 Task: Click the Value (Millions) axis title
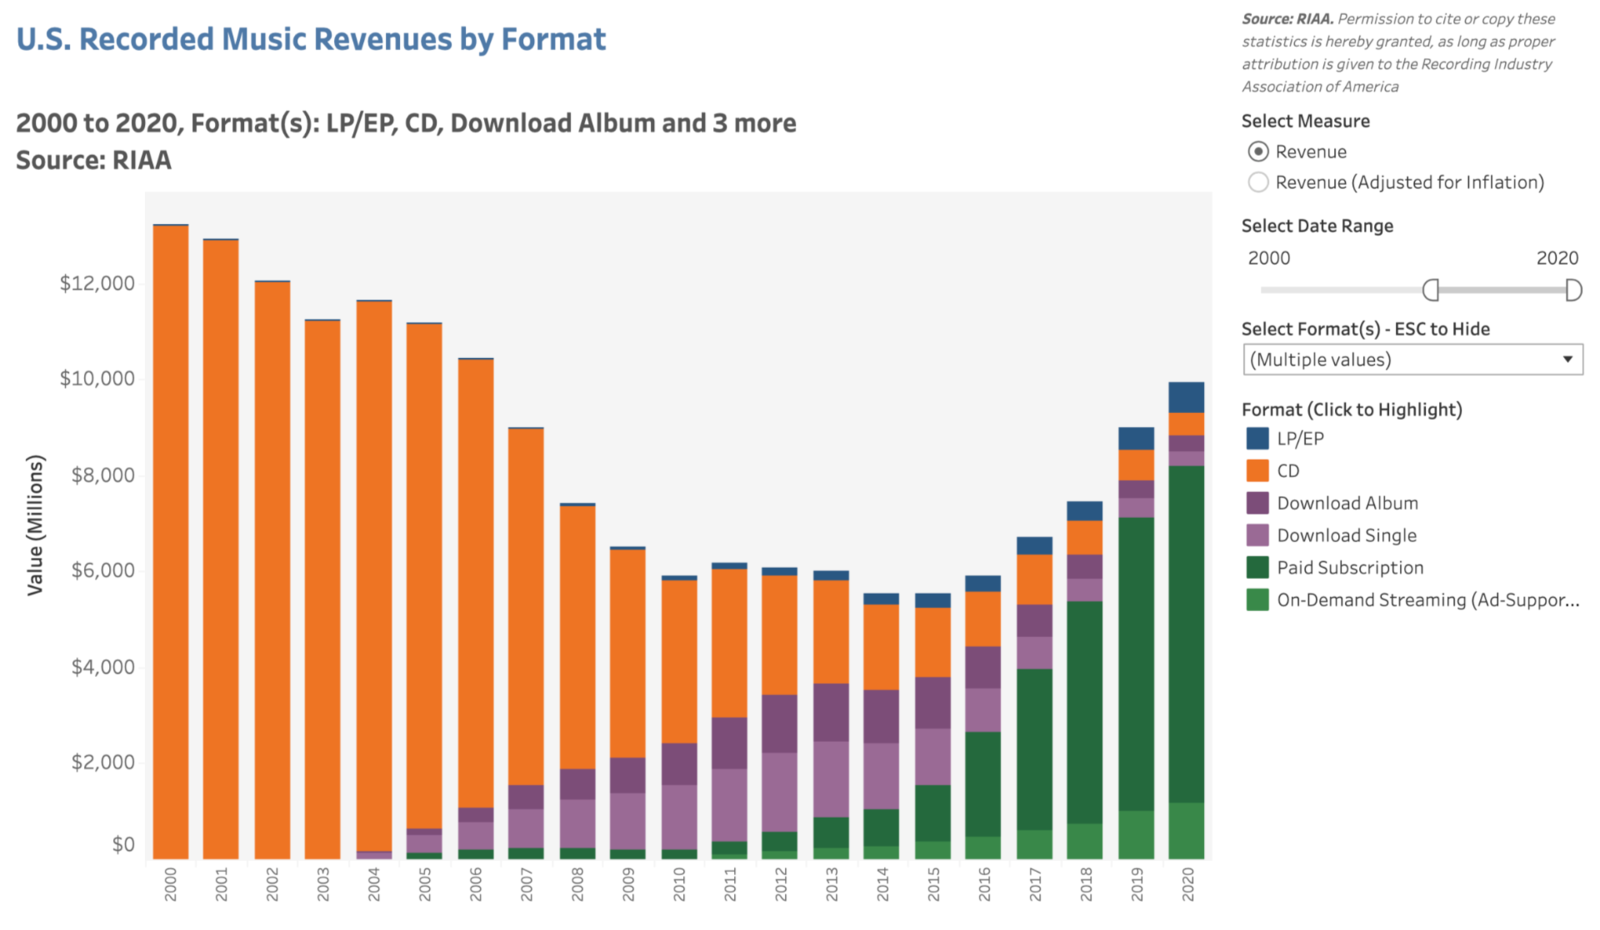click(35, 525)
